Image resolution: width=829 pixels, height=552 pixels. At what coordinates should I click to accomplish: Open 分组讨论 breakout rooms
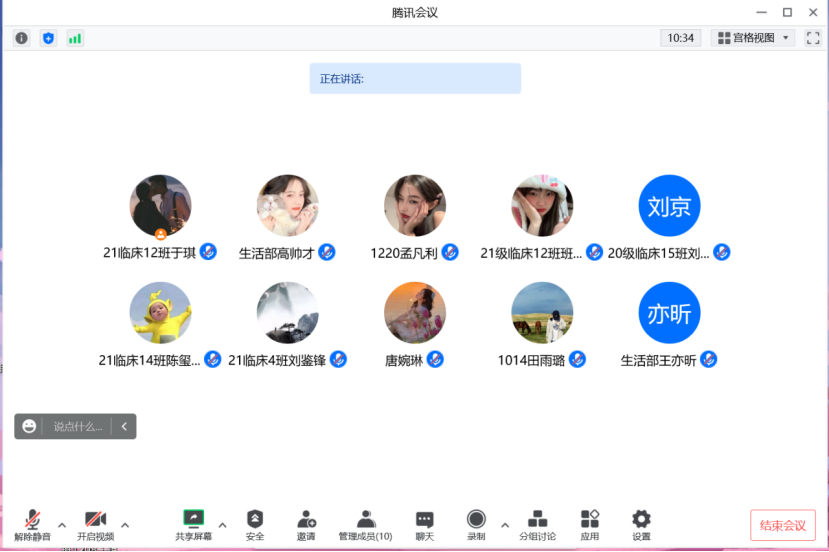point(537,524)
